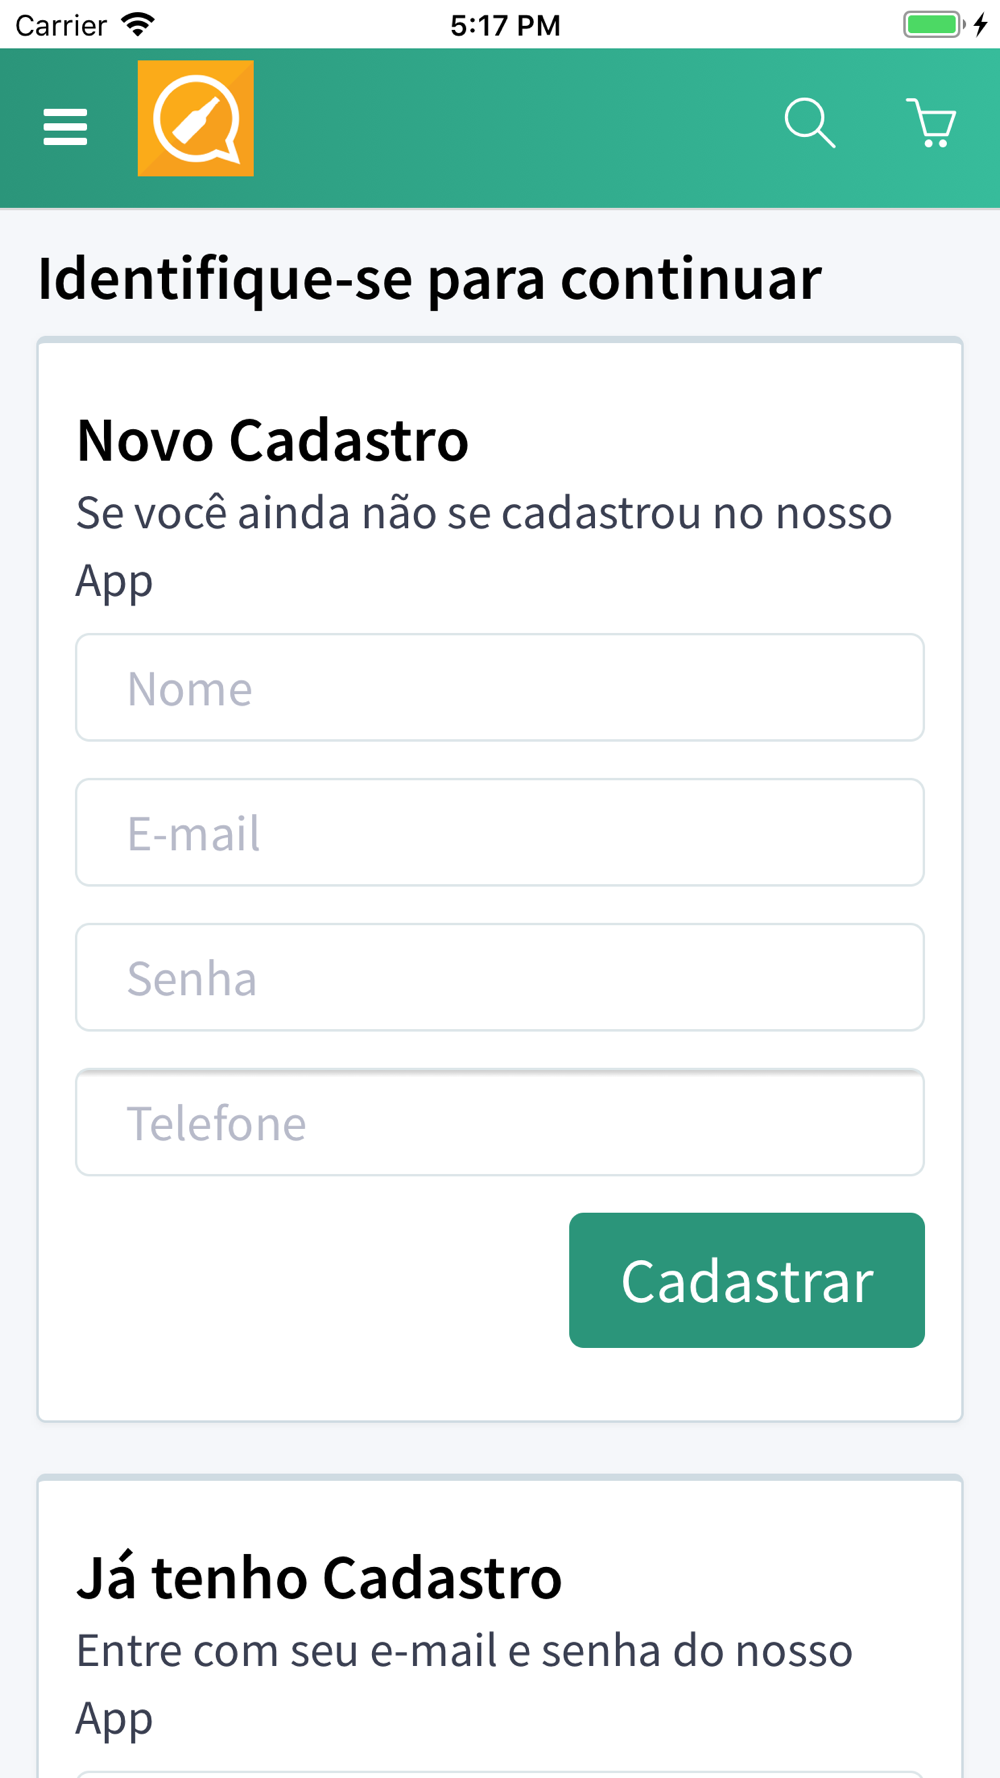The width and height of the screenshot is (1000, 1778).
Task: Focus the Nome input field
Action: [x=500, y=688]
